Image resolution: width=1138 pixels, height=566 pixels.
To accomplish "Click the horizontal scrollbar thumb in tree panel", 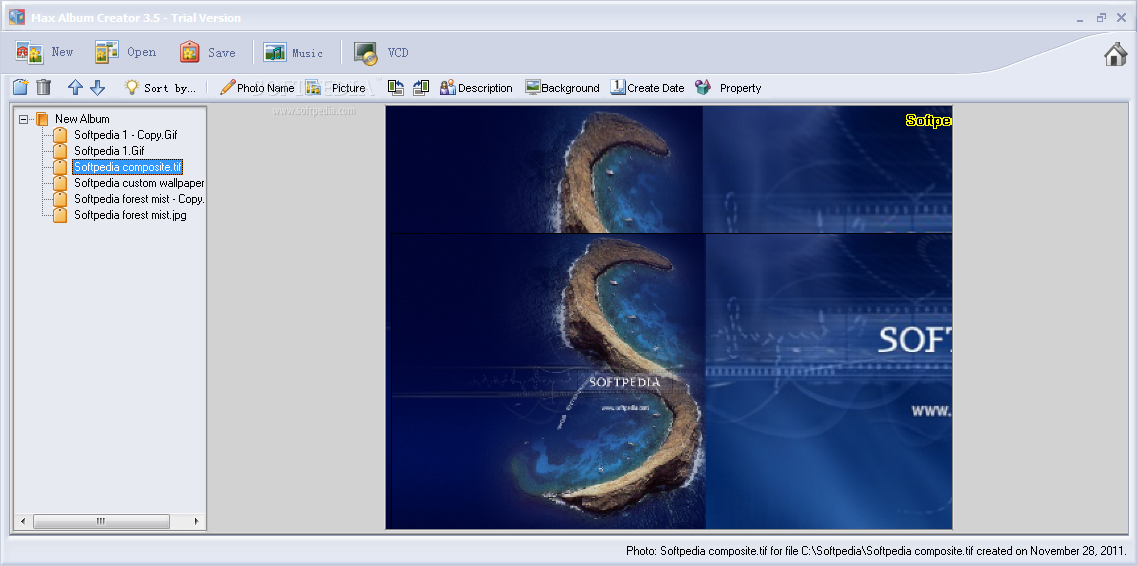I will [x=101, y=521].
